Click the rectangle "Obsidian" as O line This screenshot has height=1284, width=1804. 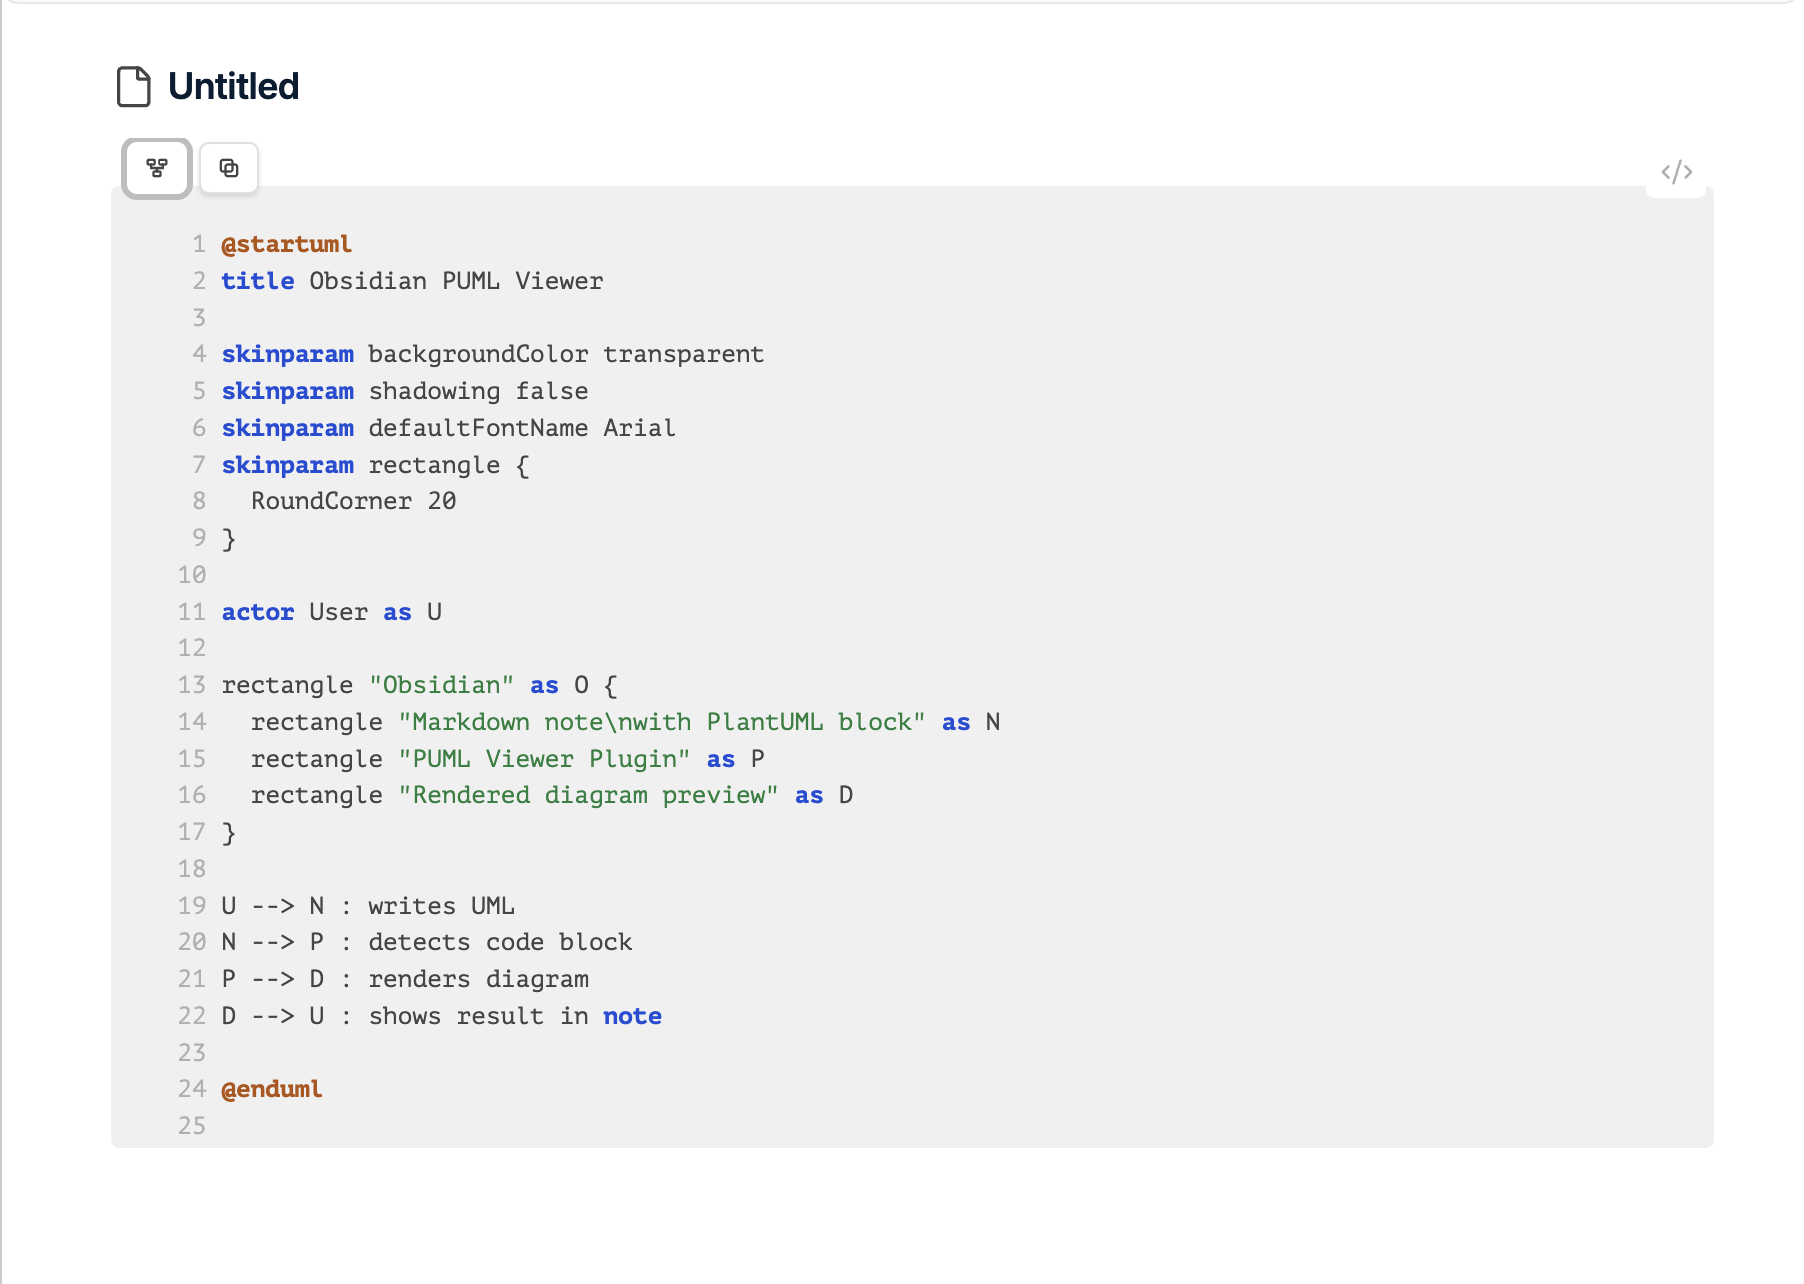coord(420,685)
